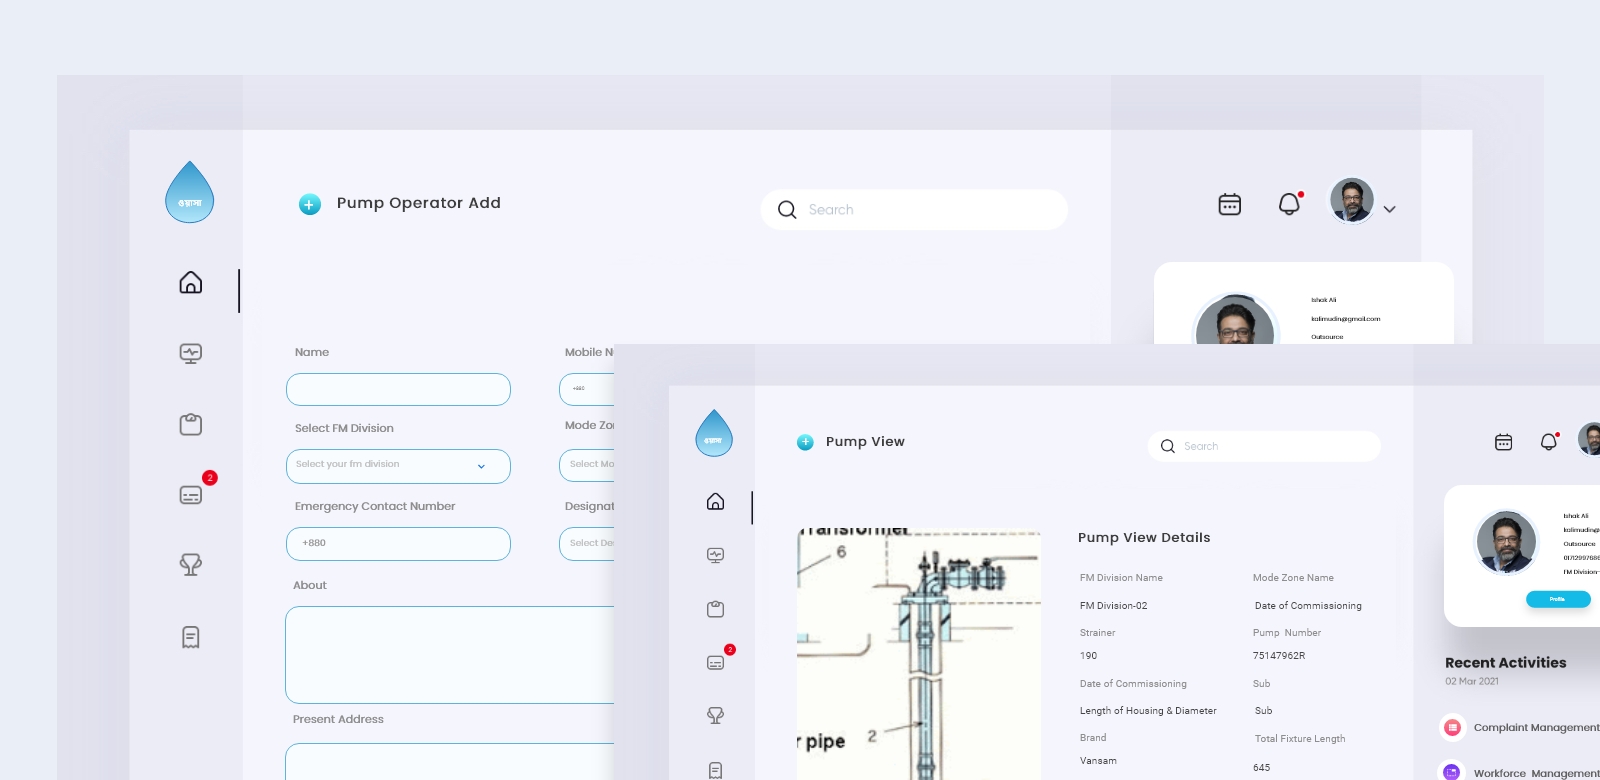Click Length of Housing & Diameter text
This screenshot has height=780, width=1600.
[x=1148, y=711]
